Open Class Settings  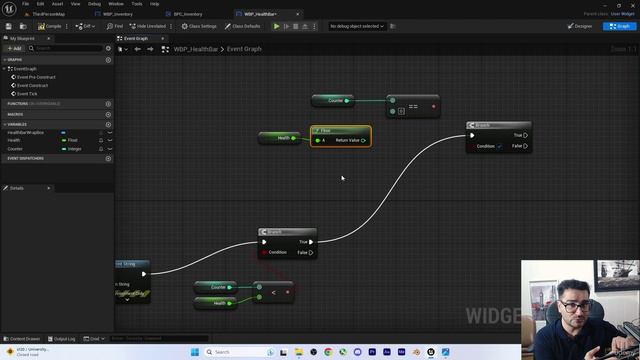[199, 26]
